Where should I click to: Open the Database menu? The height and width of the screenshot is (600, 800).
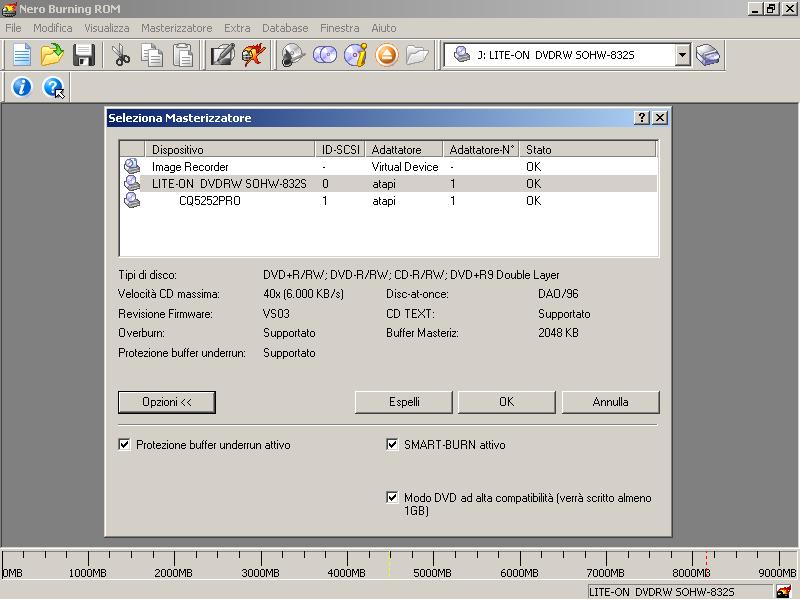click(x=285, y=28)
